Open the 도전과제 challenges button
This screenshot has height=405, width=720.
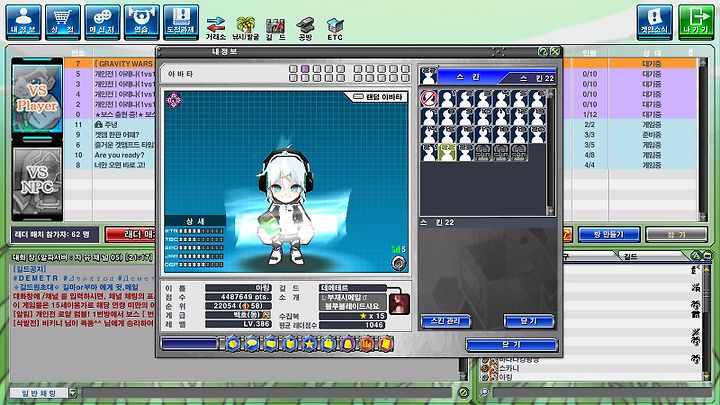coord(181,22)
